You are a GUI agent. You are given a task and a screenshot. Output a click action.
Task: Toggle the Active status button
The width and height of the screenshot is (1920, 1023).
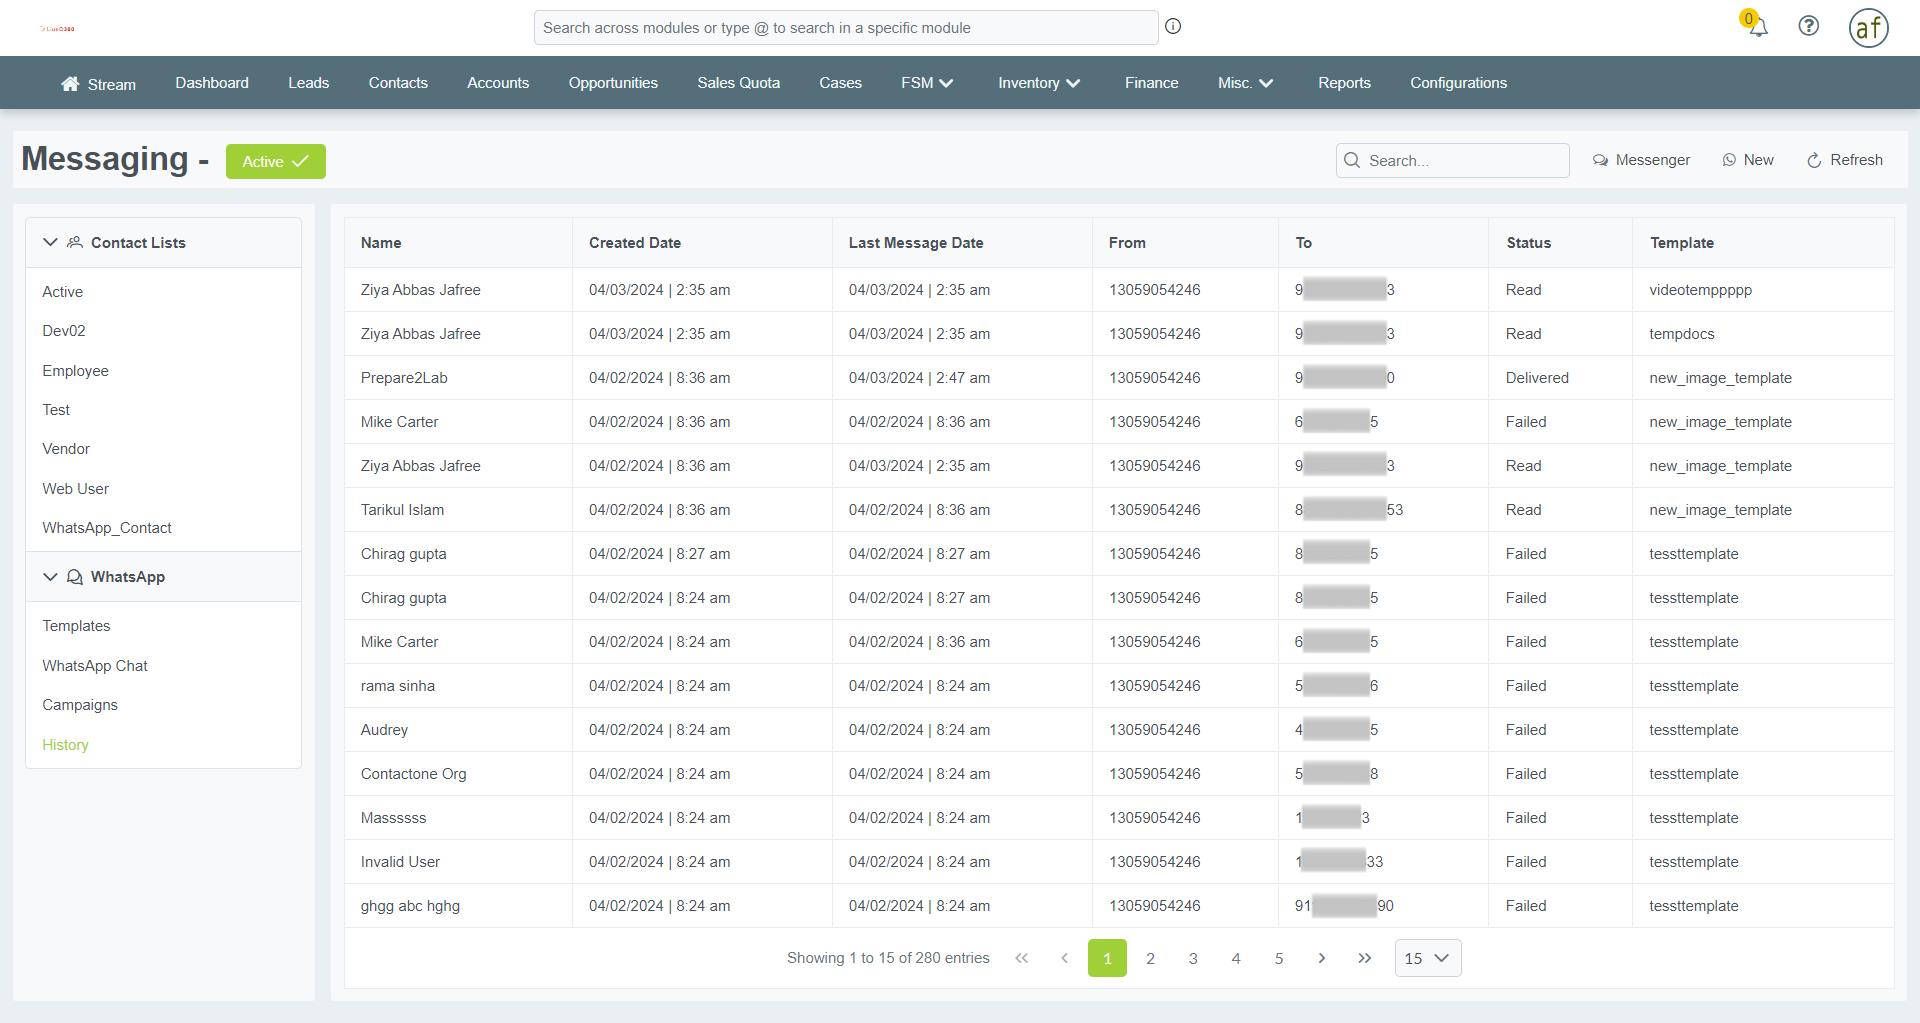(275, 162)
